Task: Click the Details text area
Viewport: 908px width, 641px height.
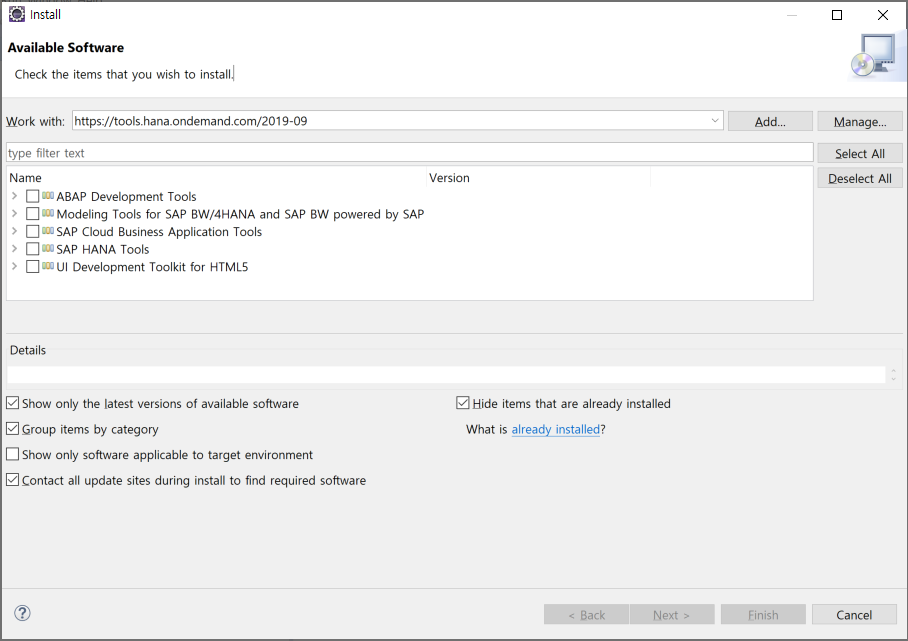Action: 446,375
